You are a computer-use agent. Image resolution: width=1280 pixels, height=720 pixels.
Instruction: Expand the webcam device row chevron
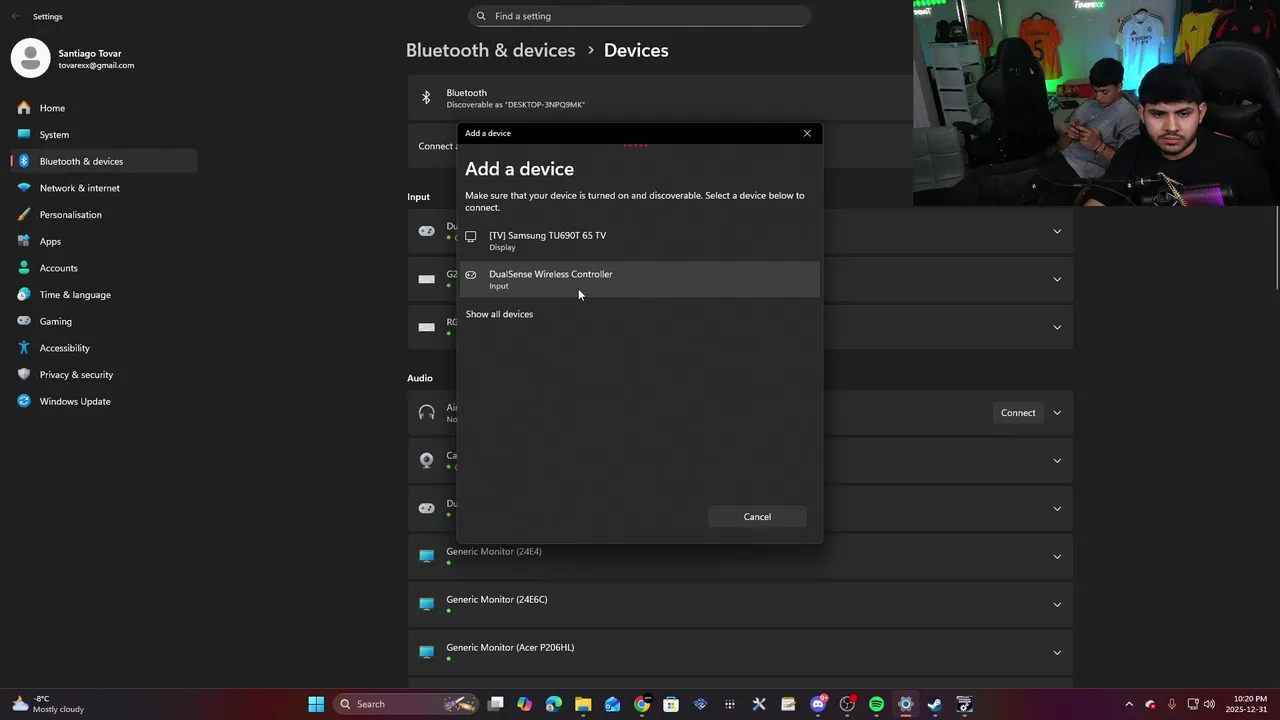(x=1057, y=461)
